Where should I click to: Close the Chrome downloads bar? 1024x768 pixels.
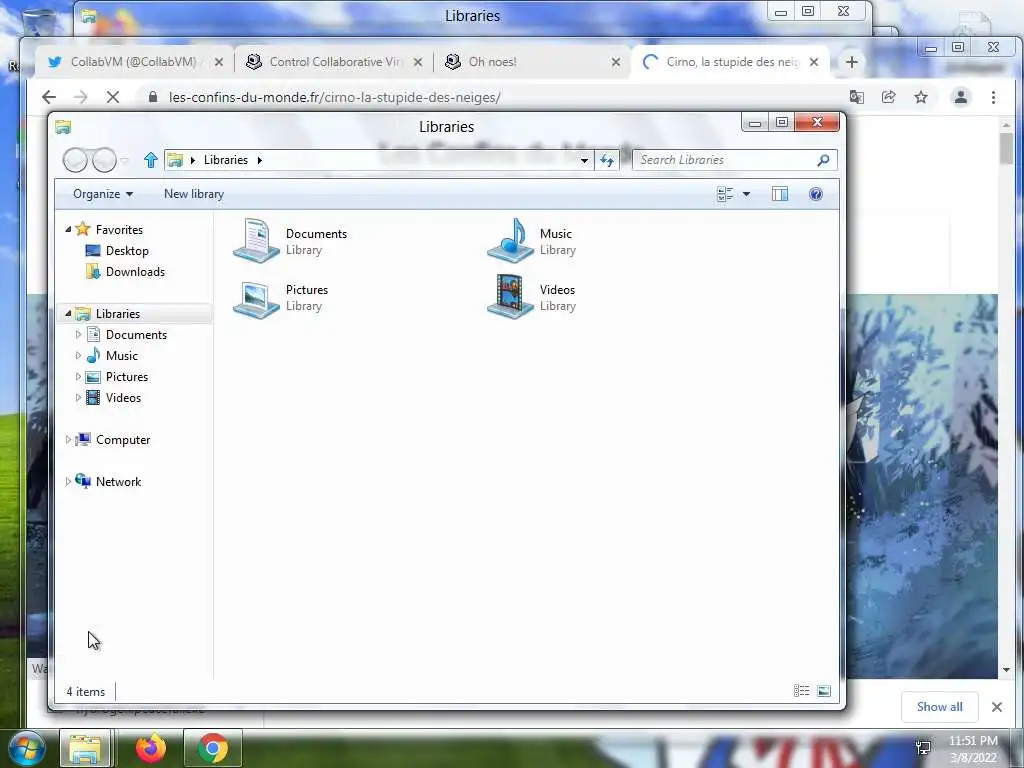[x=997, y=707]
